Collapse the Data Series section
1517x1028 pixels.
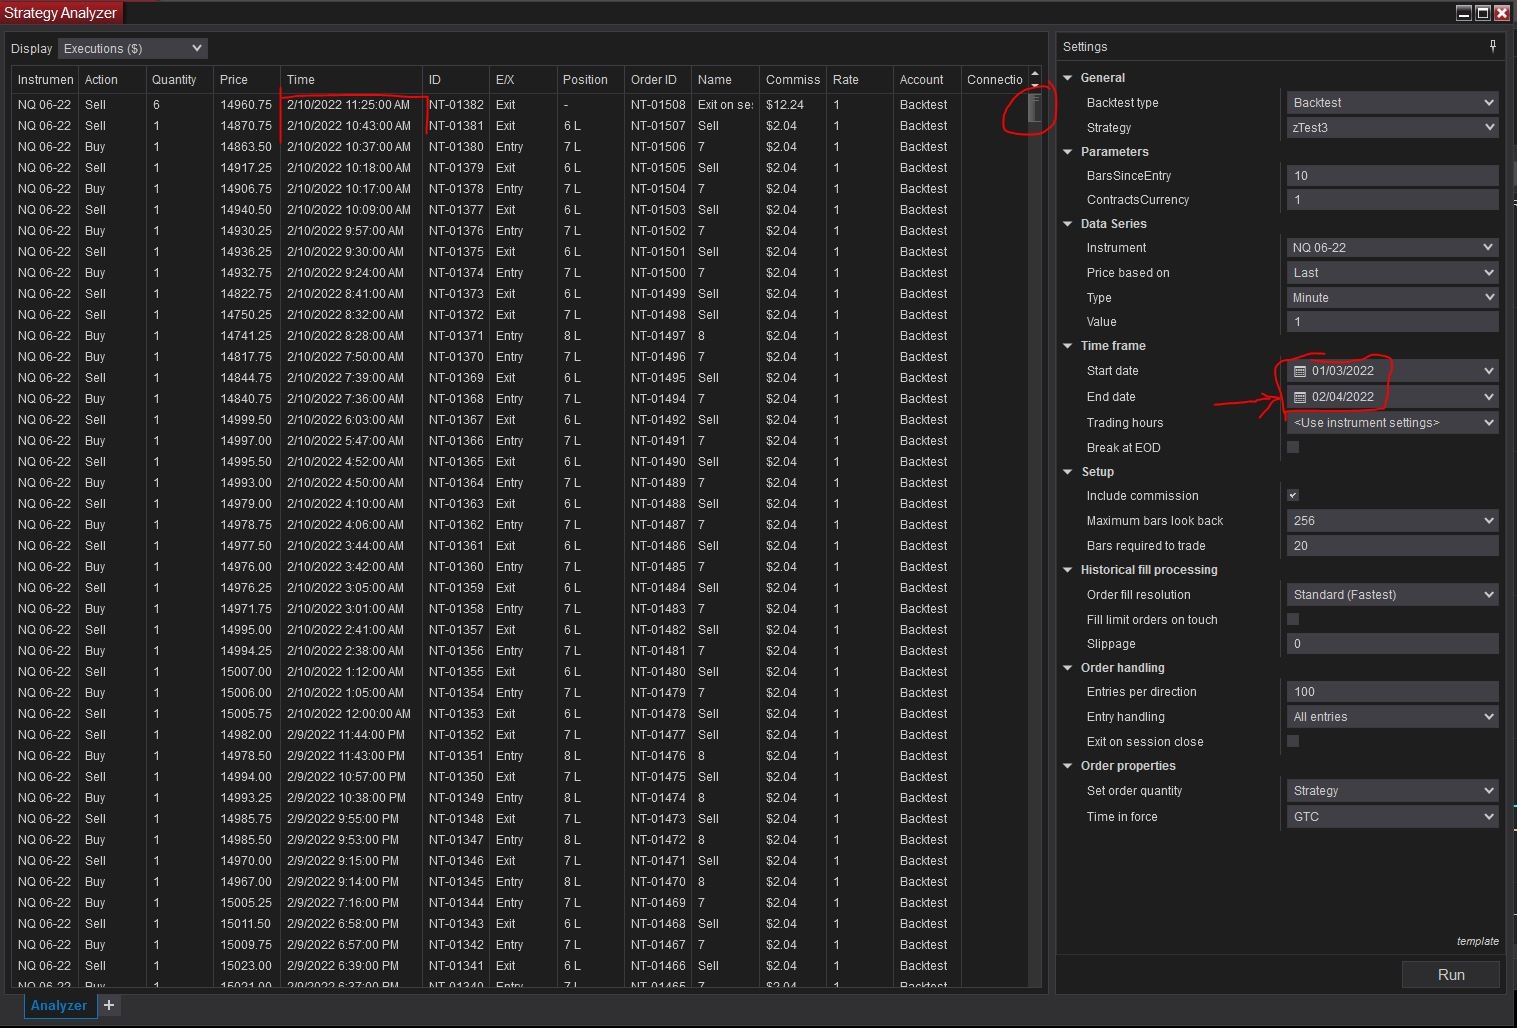[1068, 223]
